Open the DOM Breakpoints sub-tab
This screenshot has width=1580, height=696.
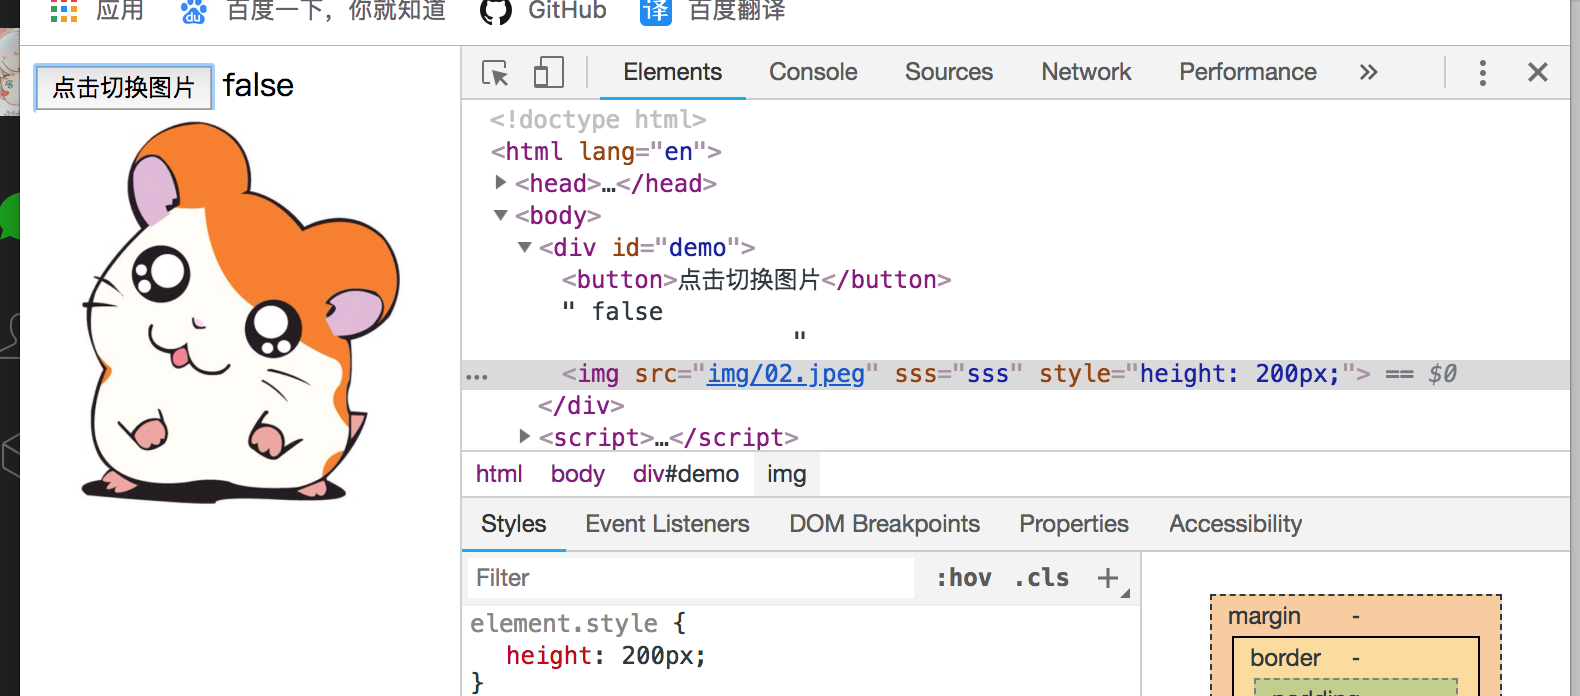pos(884,524)
